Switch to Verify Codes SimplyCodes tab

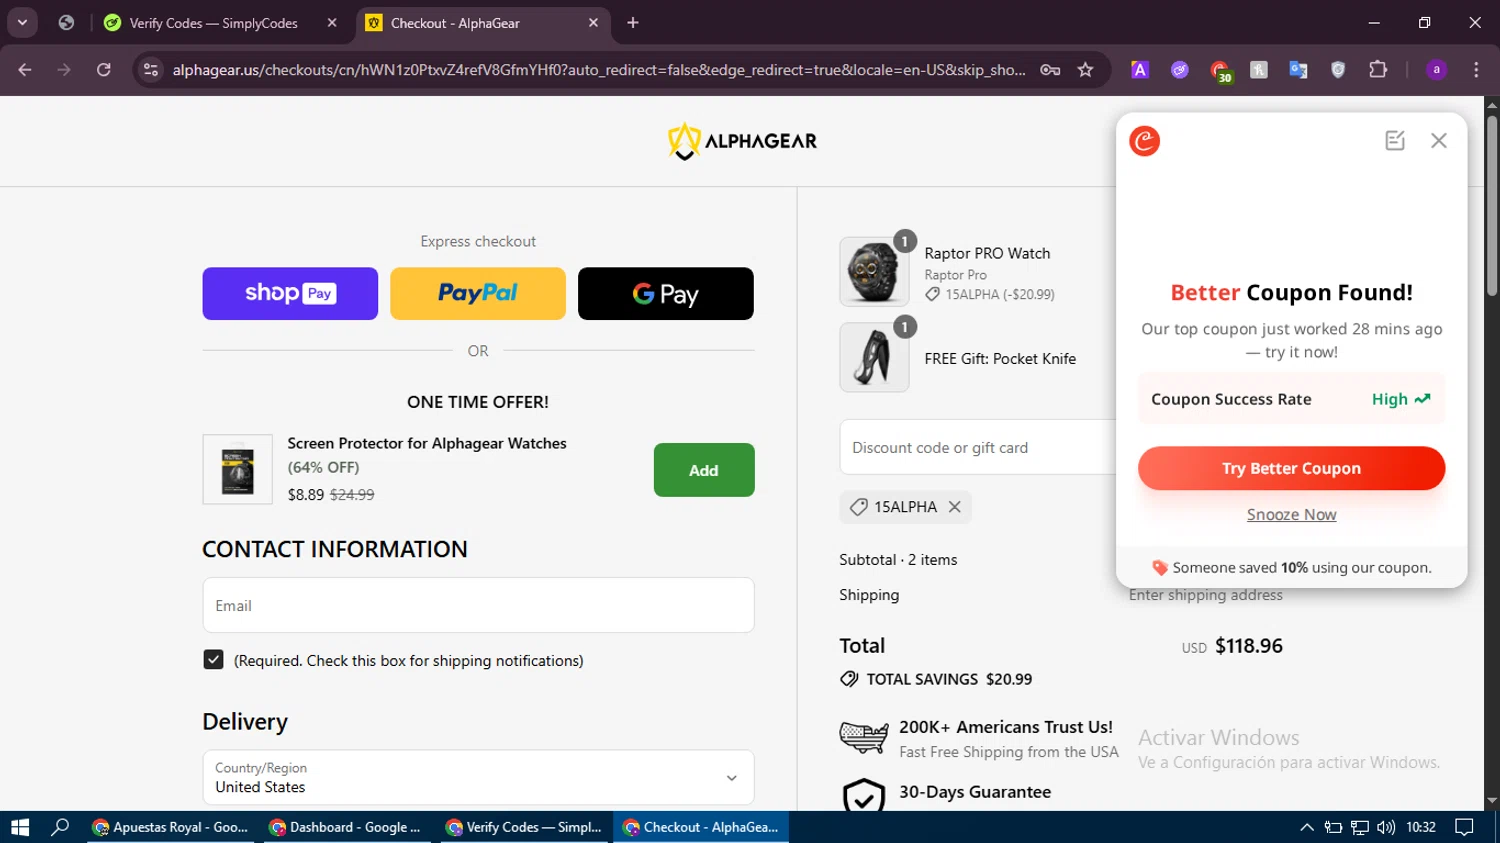pos(213,23)
